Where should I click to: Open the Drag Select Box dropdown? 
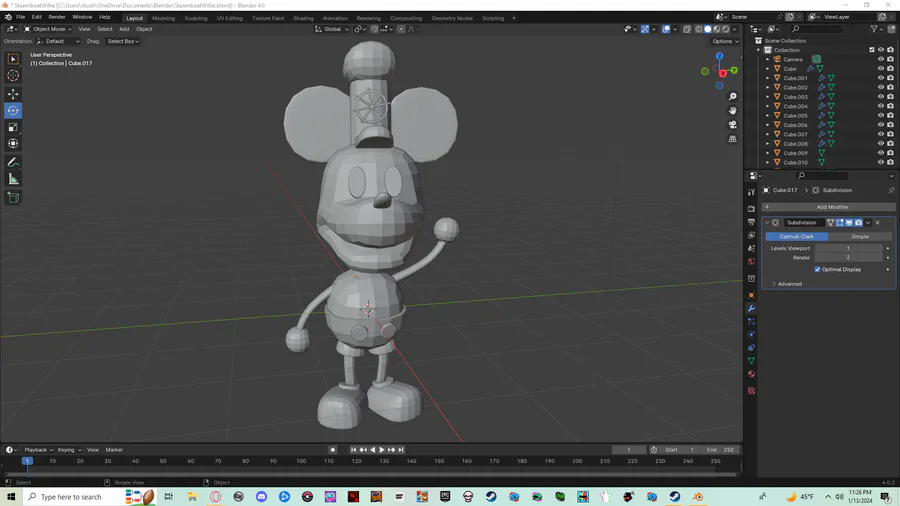(x=123, y=41)
